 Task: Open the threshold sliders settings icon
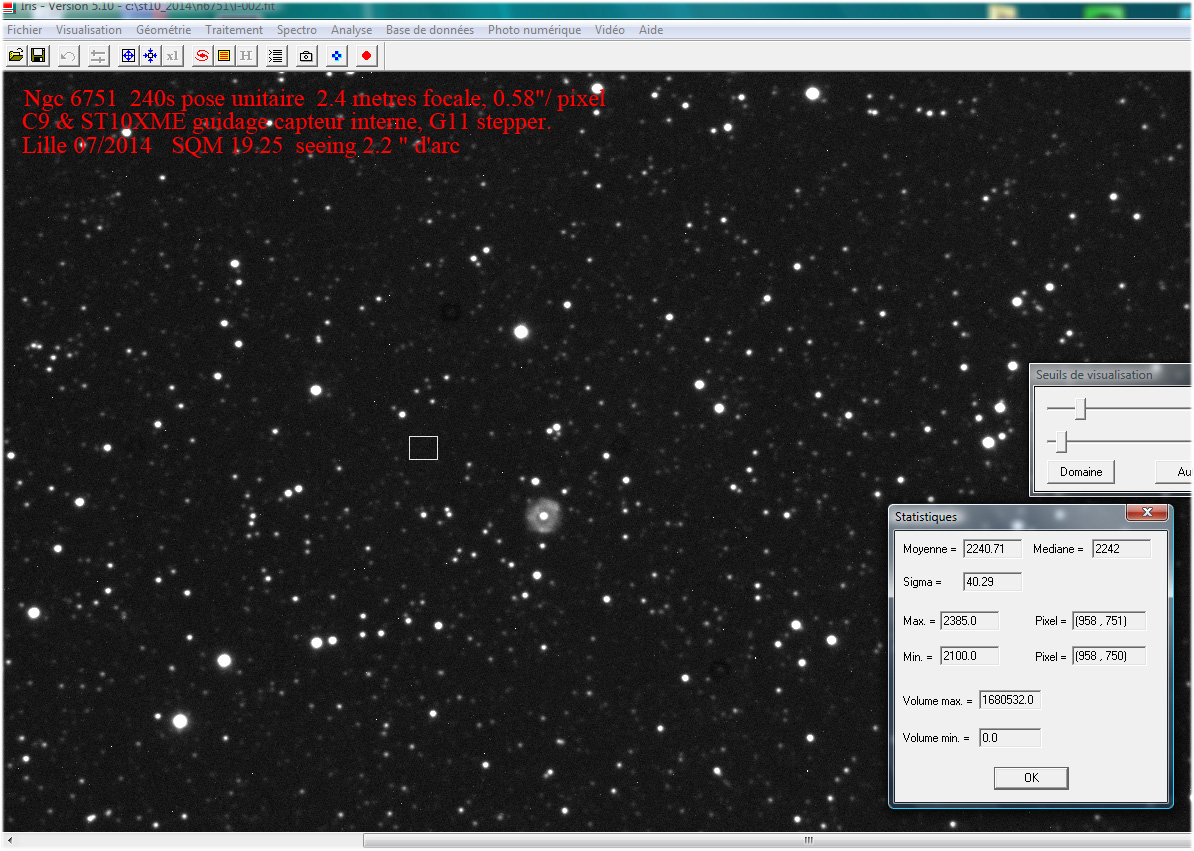click(x=98, y=56)
